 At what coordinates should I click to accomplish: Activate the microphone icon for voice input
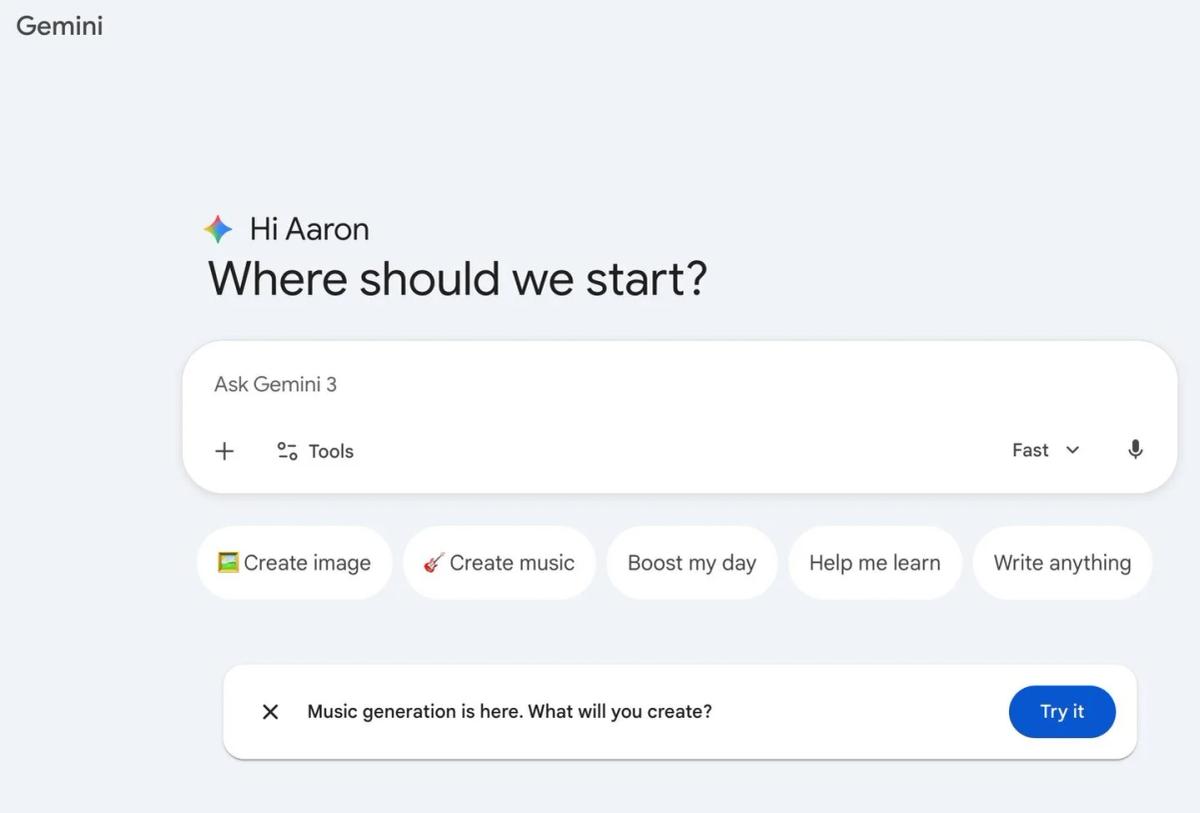1135,450
